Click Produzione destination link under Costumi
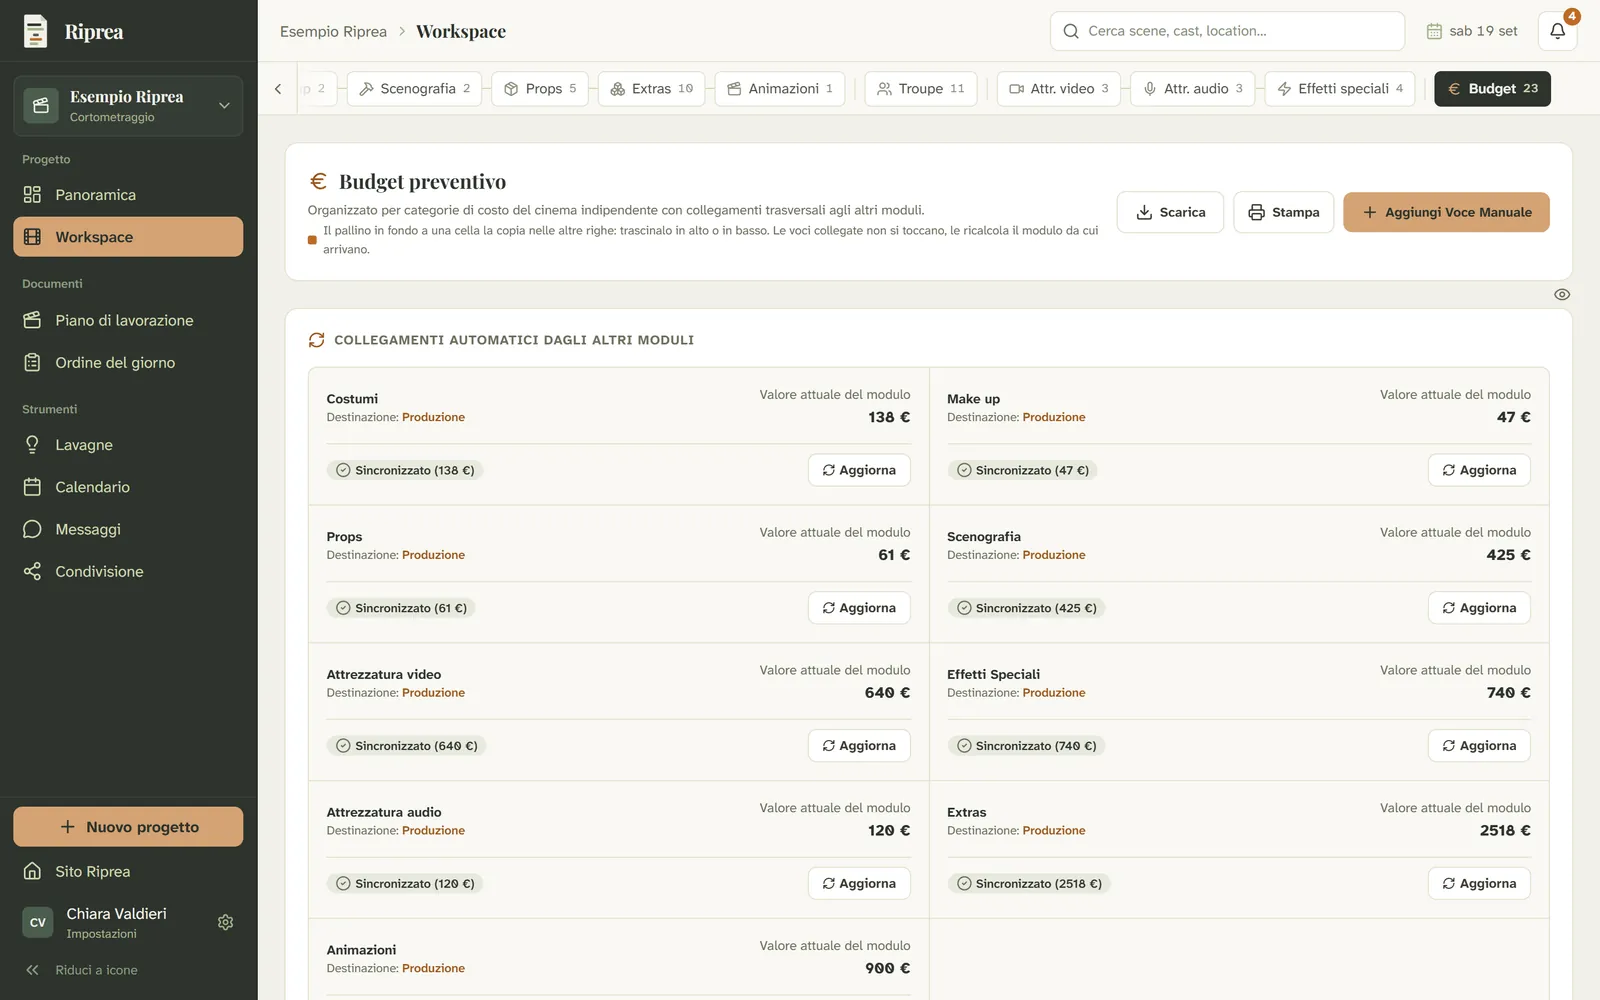 click(x=433, y=417)
